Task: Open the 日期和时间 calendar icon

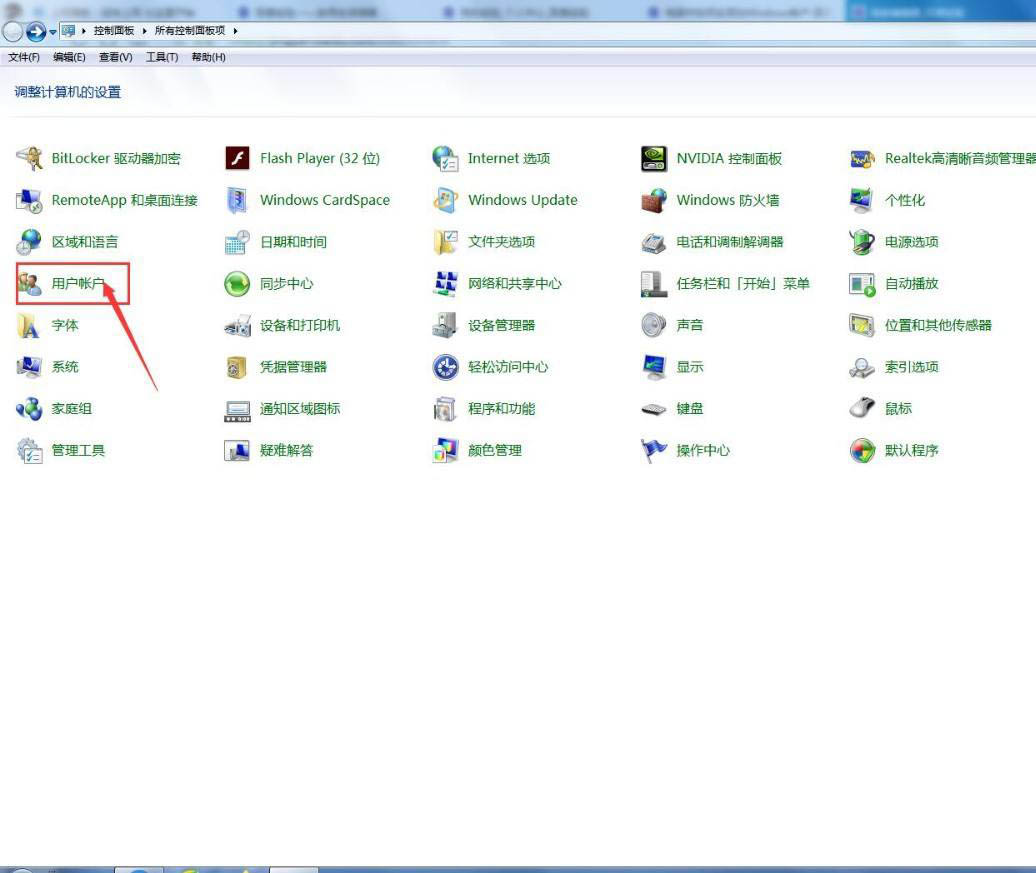Action: point(237,242)
